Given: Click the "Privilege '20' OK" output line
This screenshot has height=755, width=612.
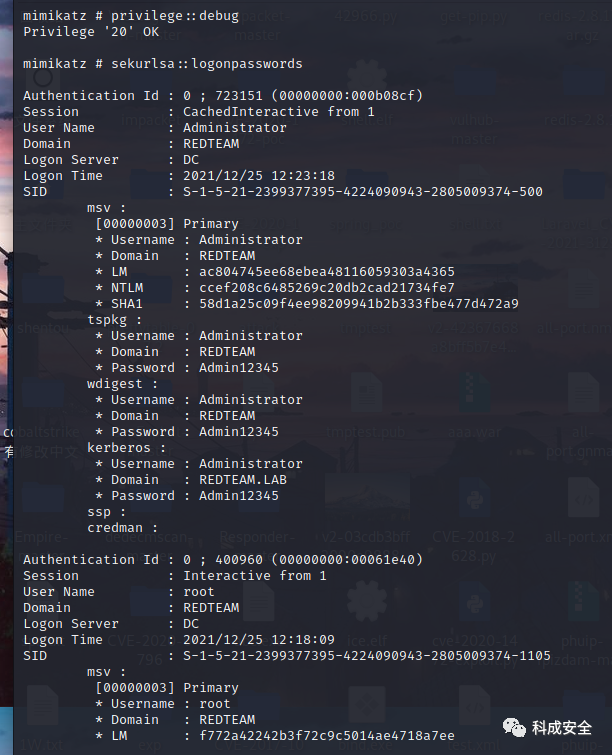Looking at the screenshot, I should click(x=91, y=32).
